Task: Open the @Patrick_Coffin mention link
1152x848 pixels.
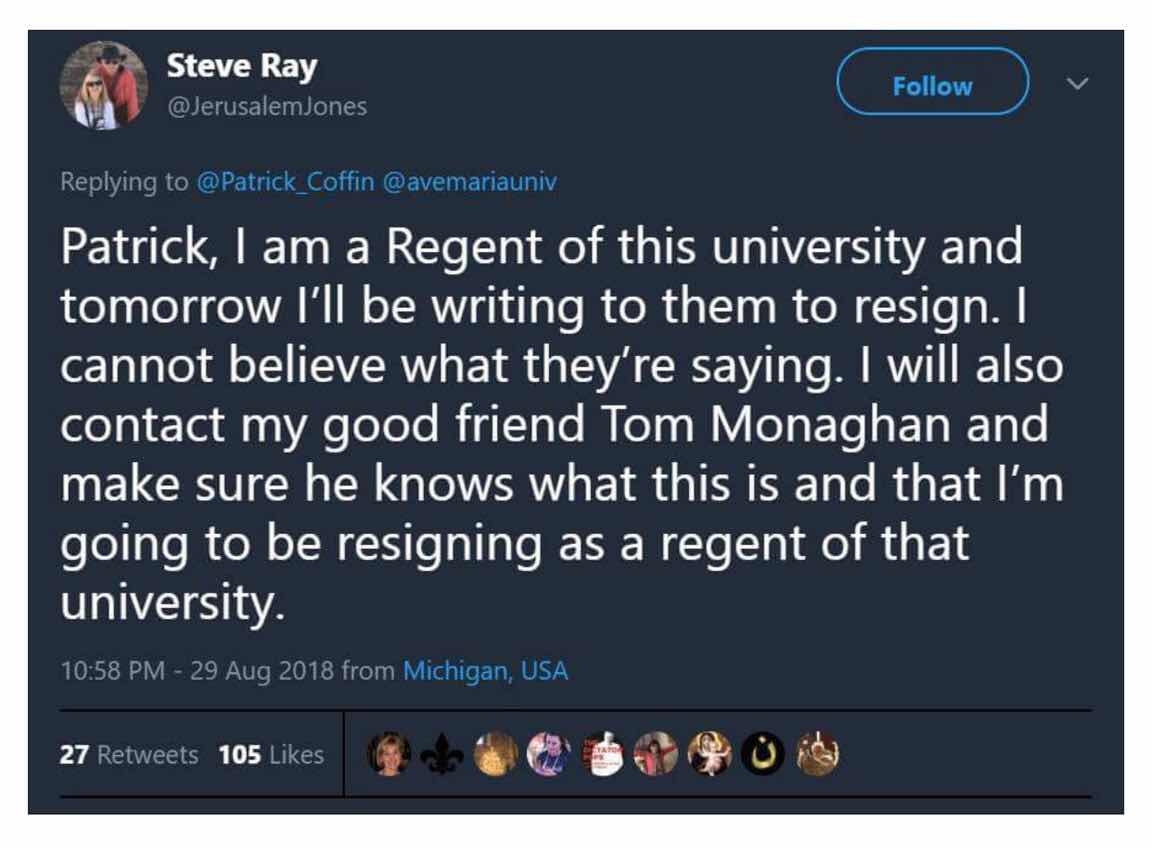Action: (x=284, y=182)
